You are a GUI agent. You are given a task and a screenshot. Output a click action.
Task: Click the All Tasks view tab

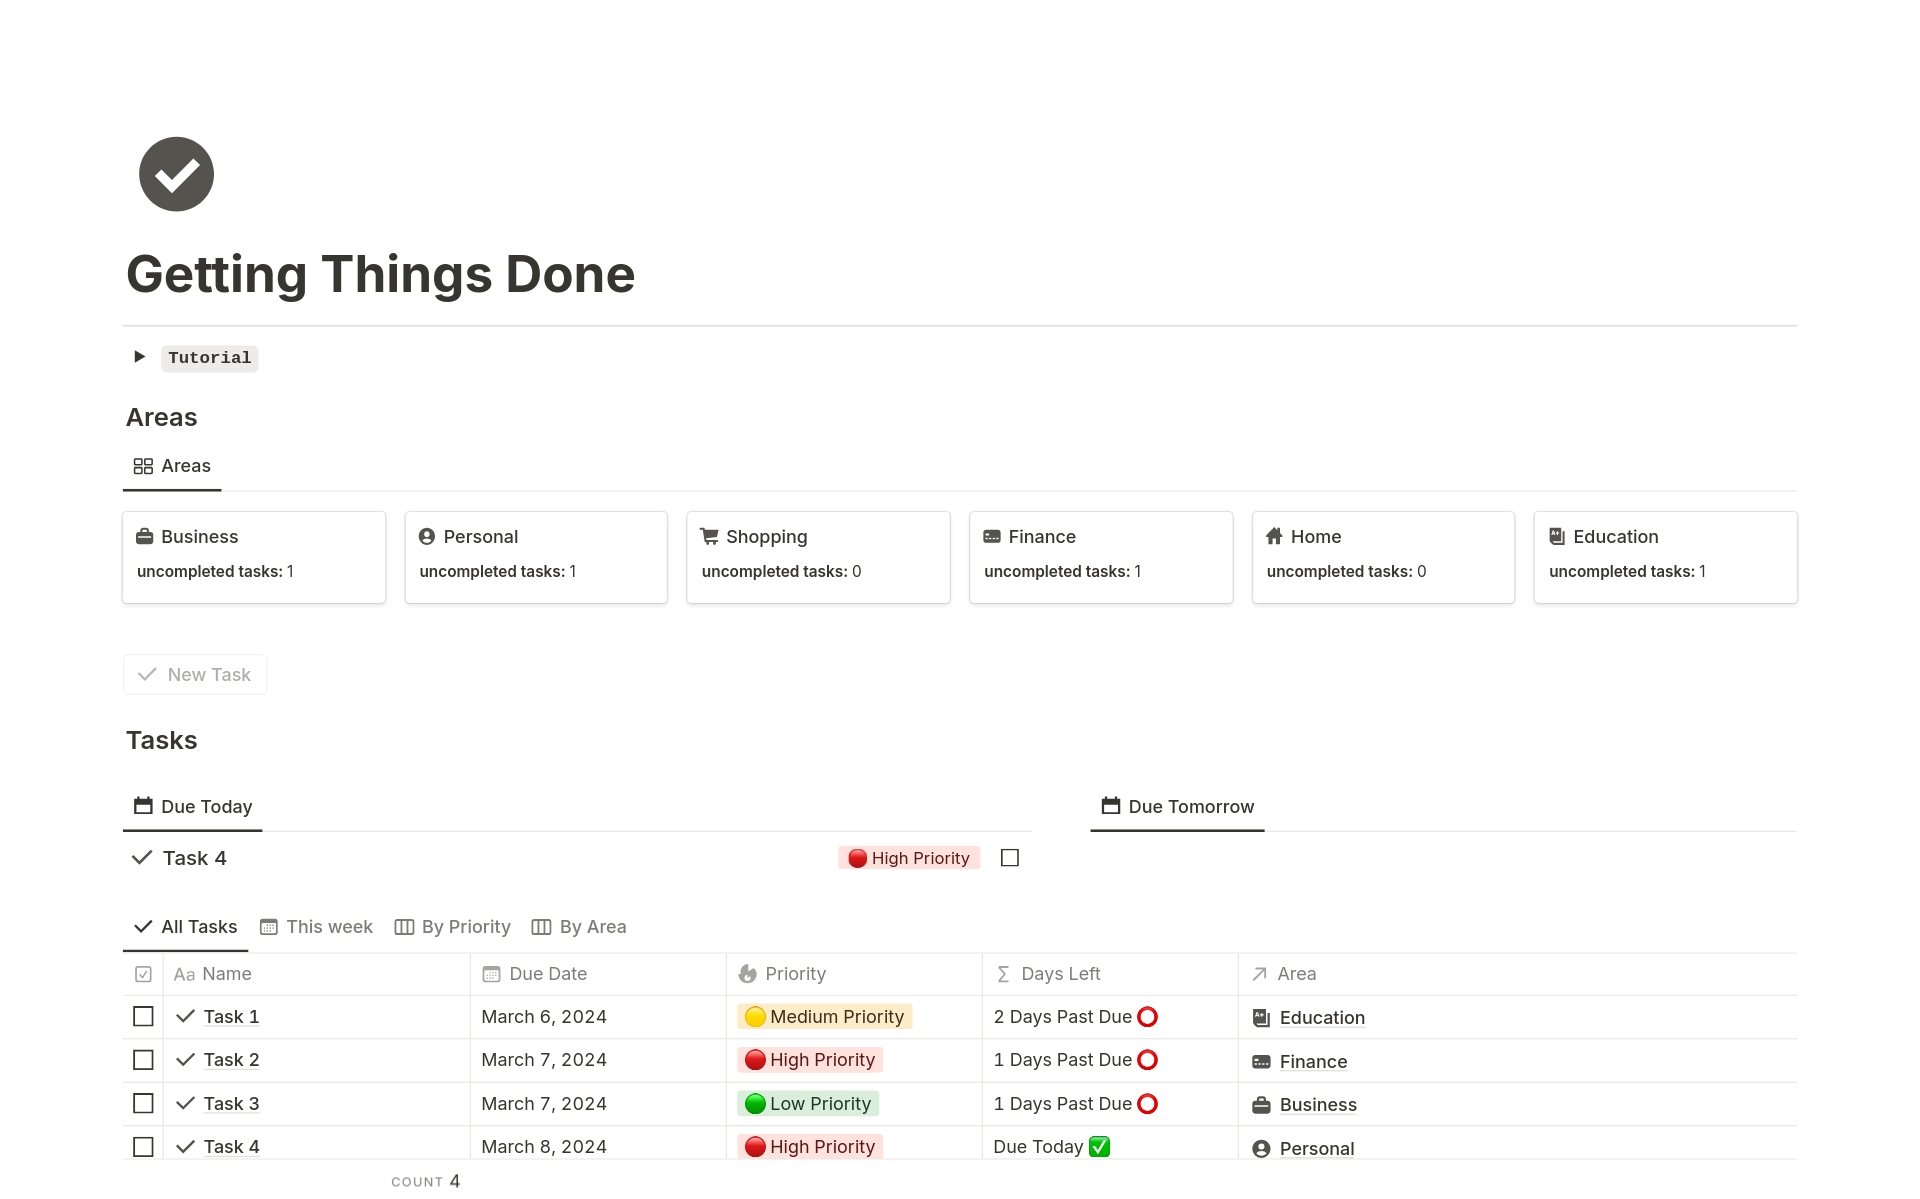coord(186,925)
